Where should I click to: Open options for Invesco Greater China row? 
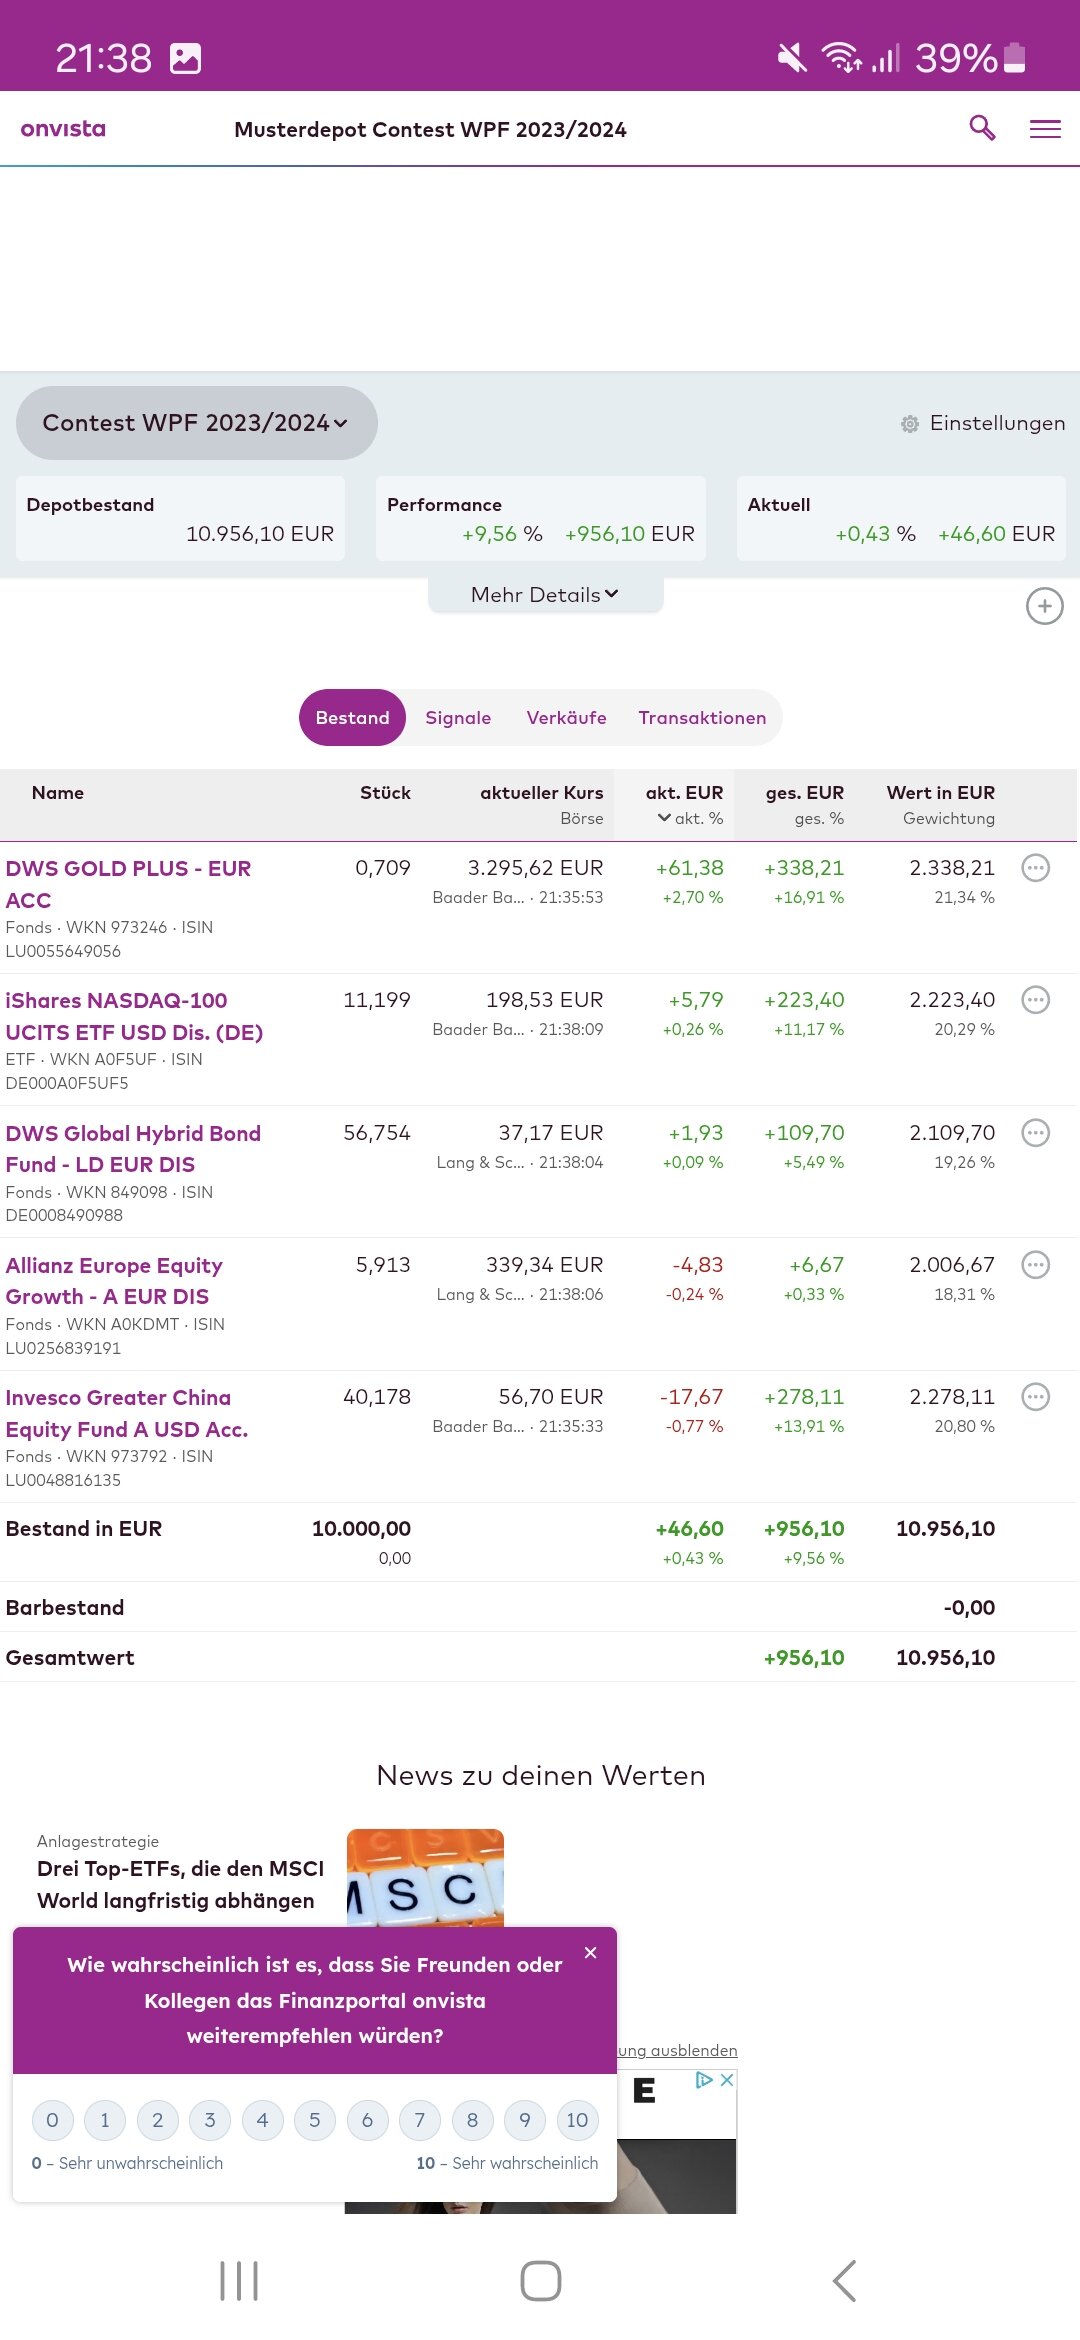(x=1035, y=1397)
